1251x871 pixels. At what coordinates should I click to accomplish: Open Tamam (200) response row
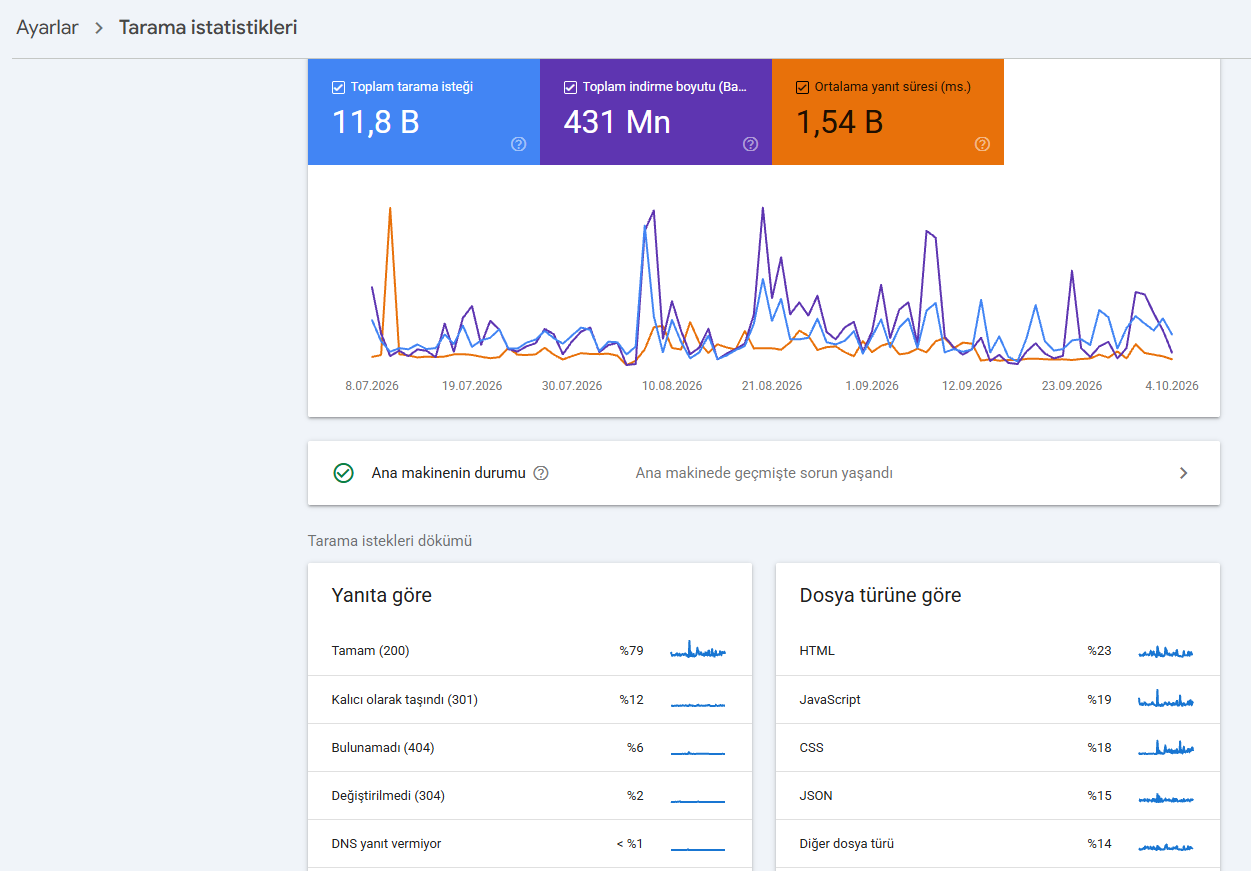click(x=530, y=651)
